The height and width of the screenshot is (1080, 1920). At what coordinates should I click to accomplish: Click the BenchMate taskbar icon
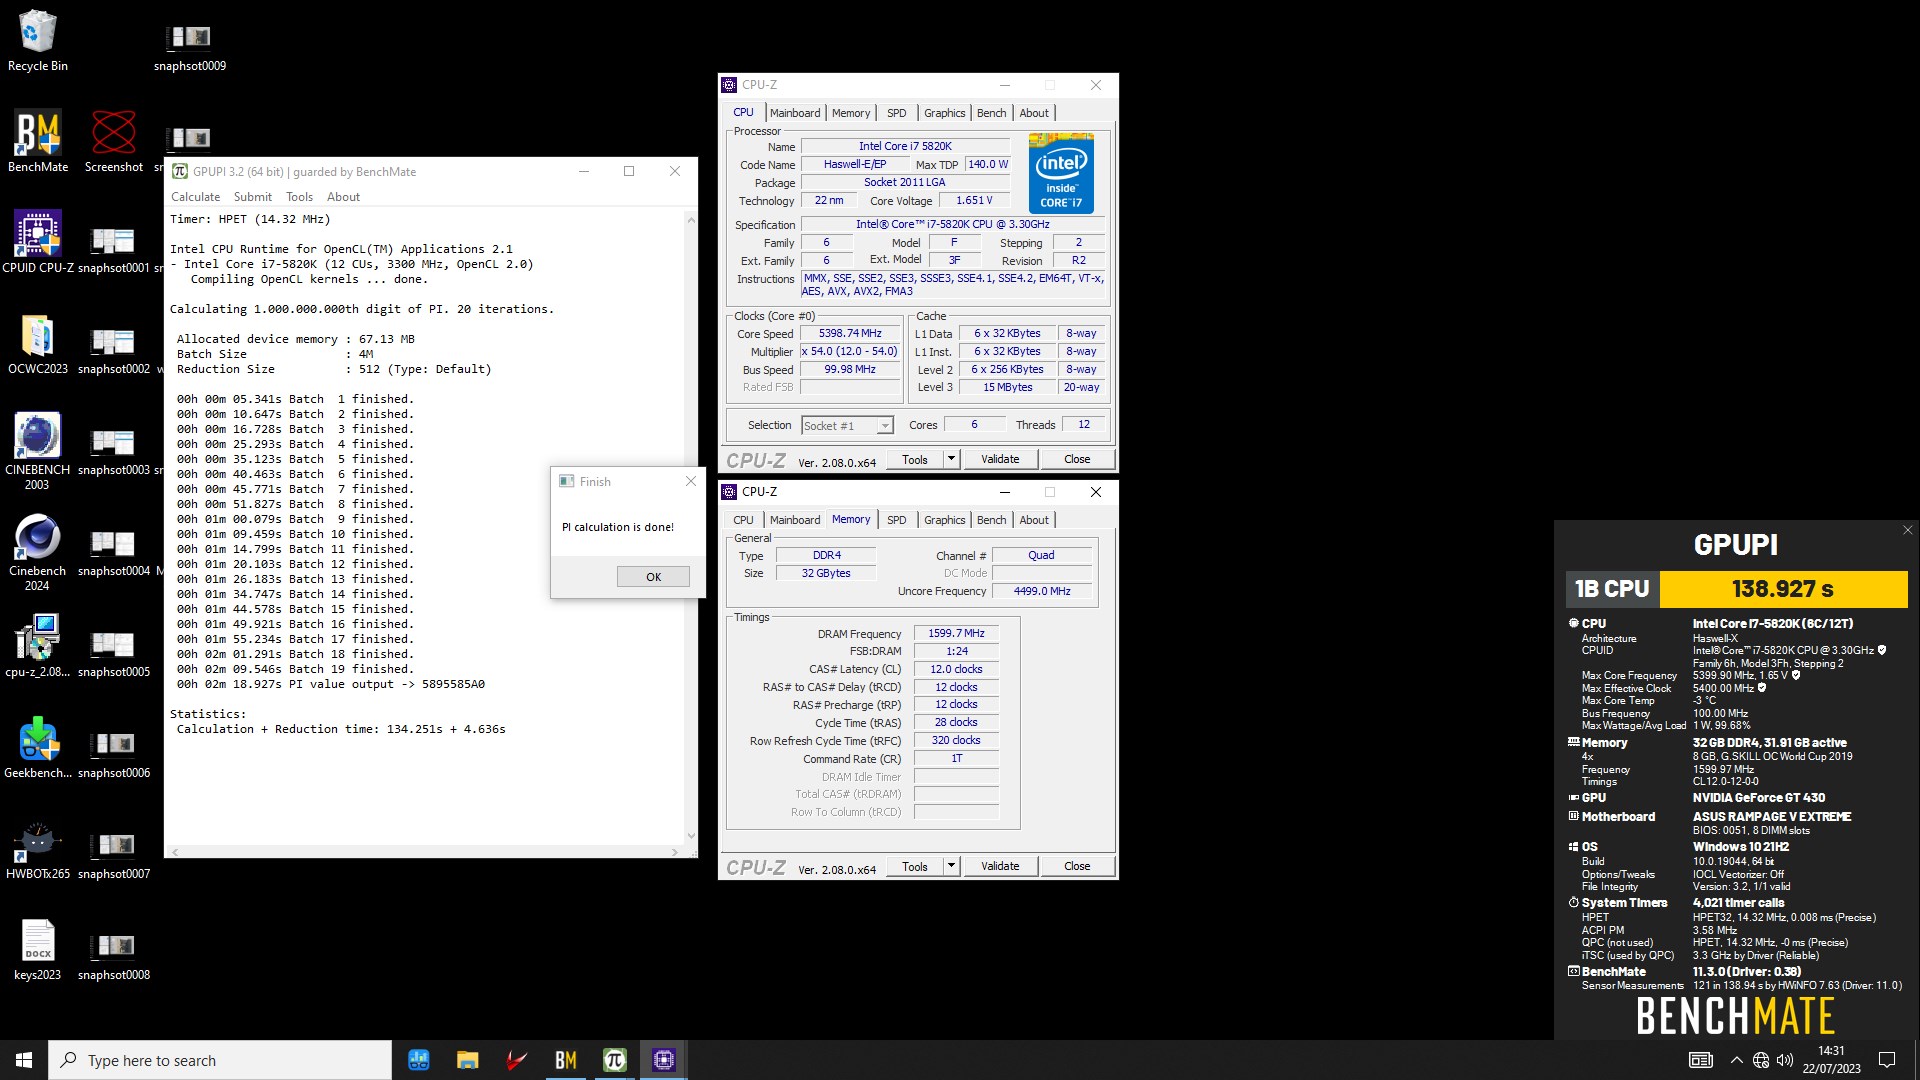566,1060
